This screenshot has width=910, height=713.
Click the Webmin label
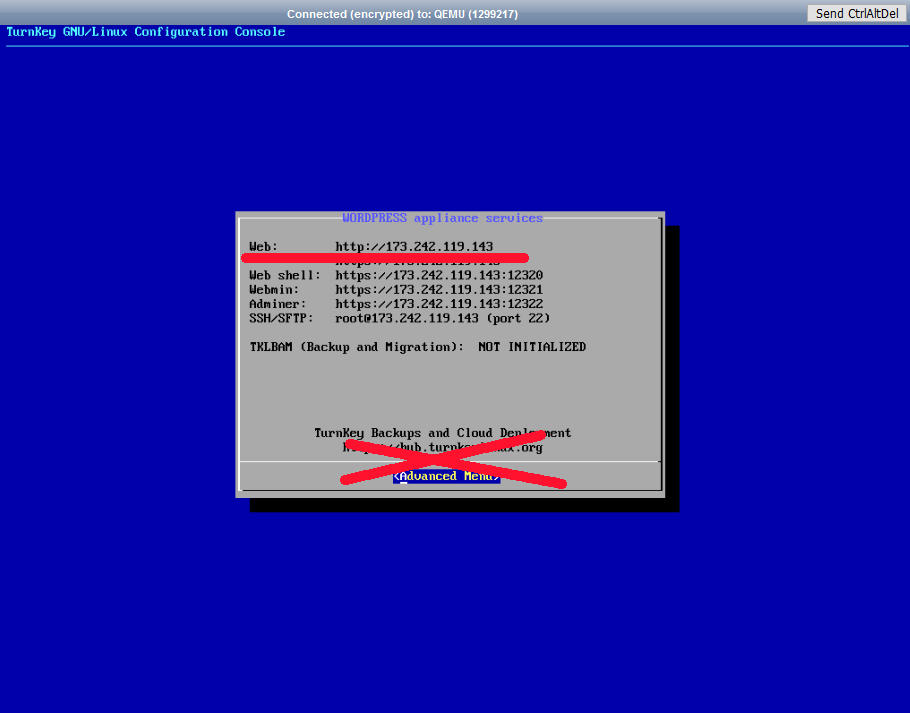(x=274, y=289)
